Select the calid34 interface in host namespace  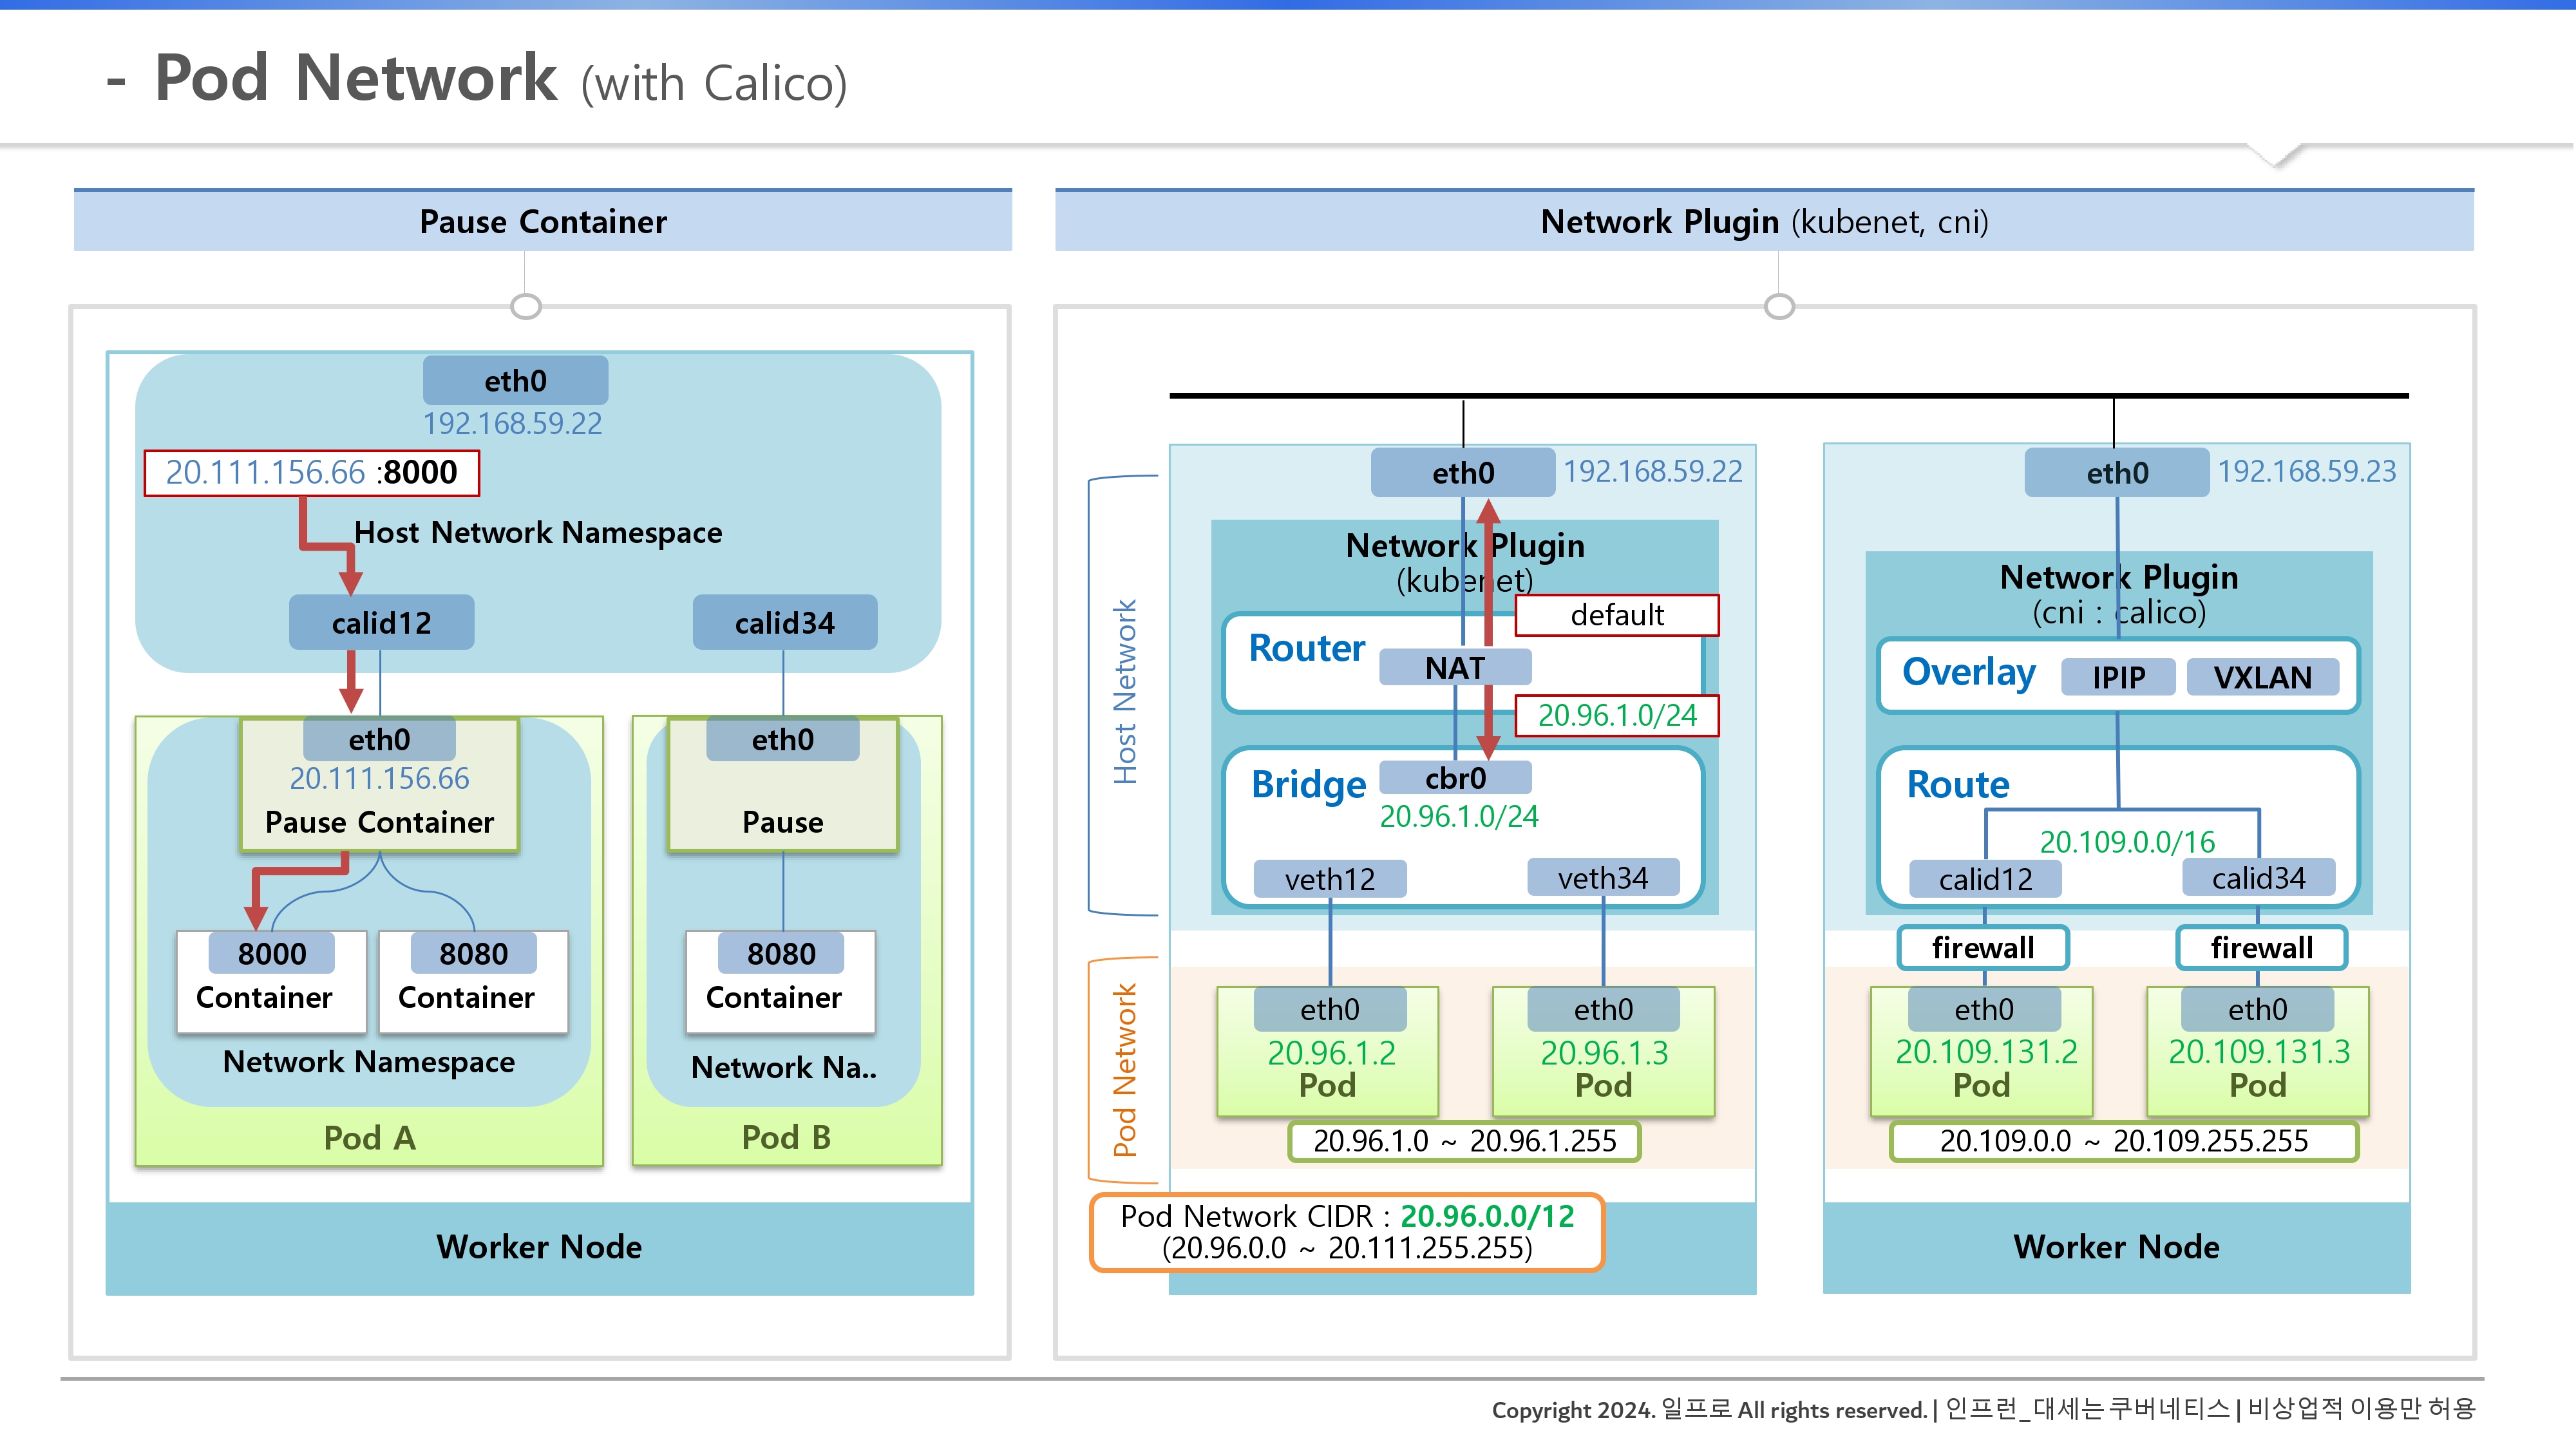(784, 623)
